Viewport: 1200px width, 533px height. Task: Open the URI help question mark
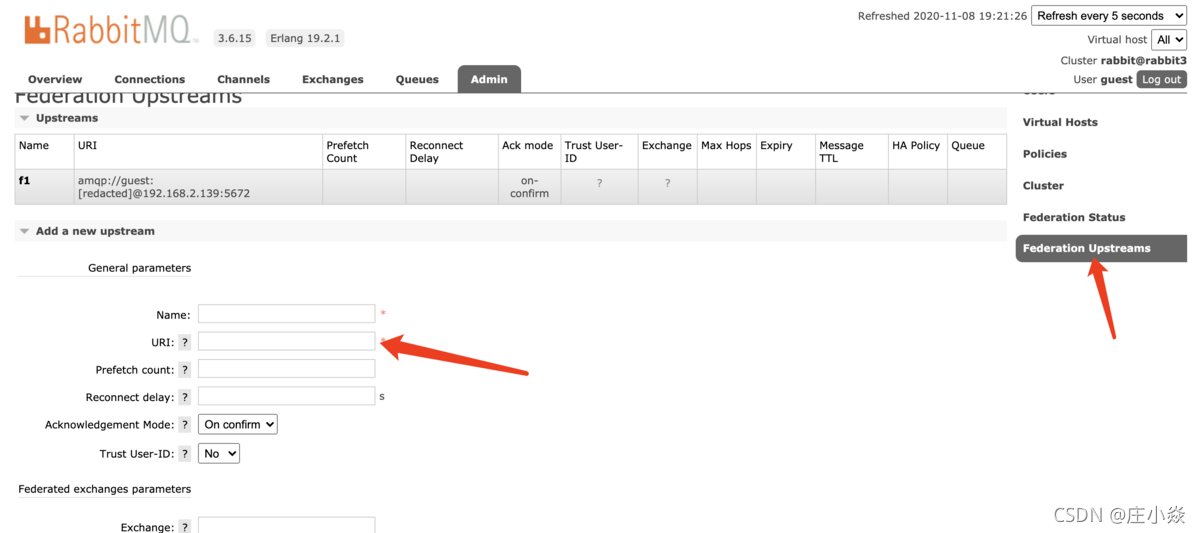pyautogui.click(x=185, y=342)
